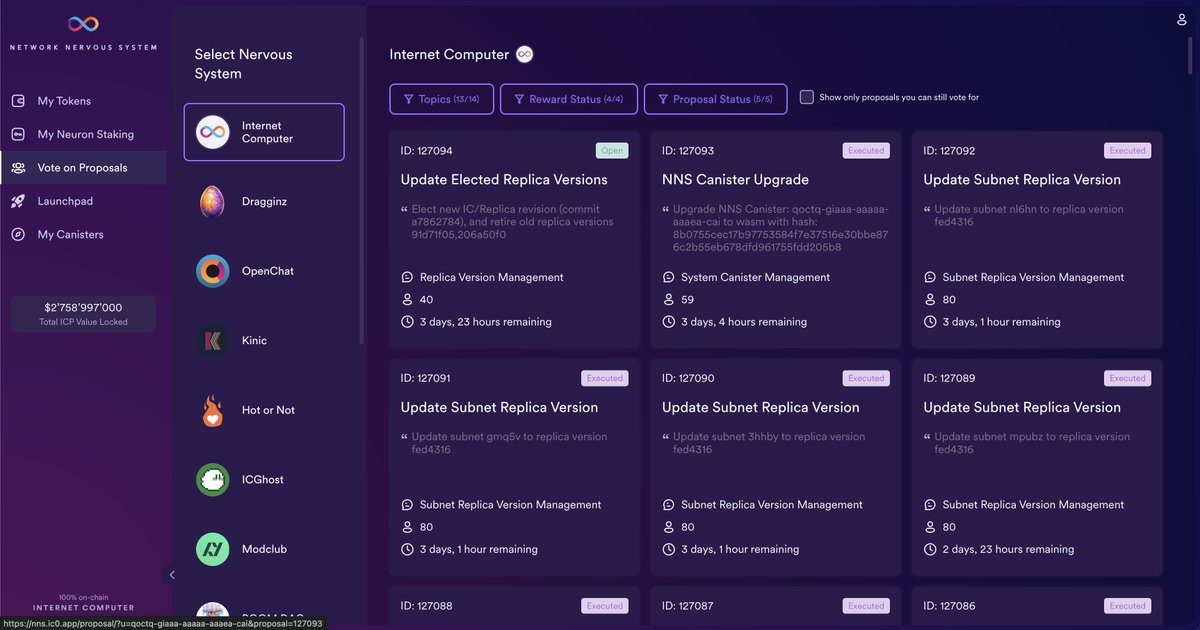Go to My Tokens menu item
This screenshot has width=1200, height=630.
(x=83, y=101)
